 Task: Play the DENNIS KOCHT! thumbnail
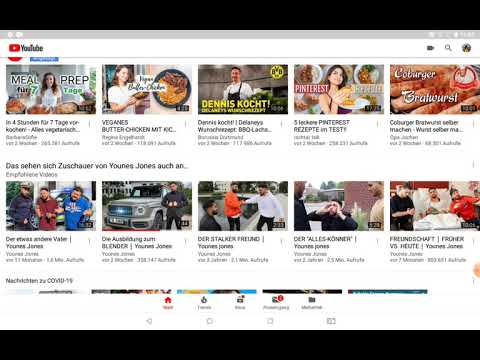click(x=243, y=89)
